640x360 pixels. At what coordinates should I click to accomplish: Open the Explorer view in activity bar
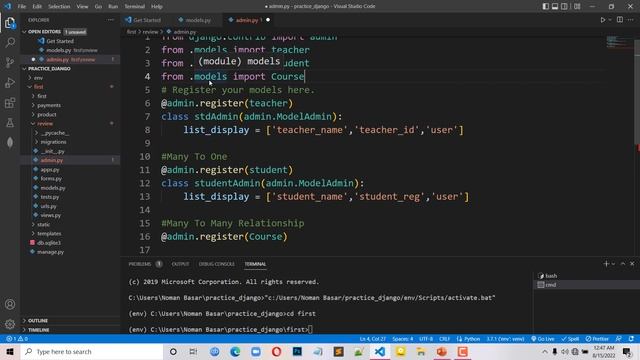click(x=10, y=23)
